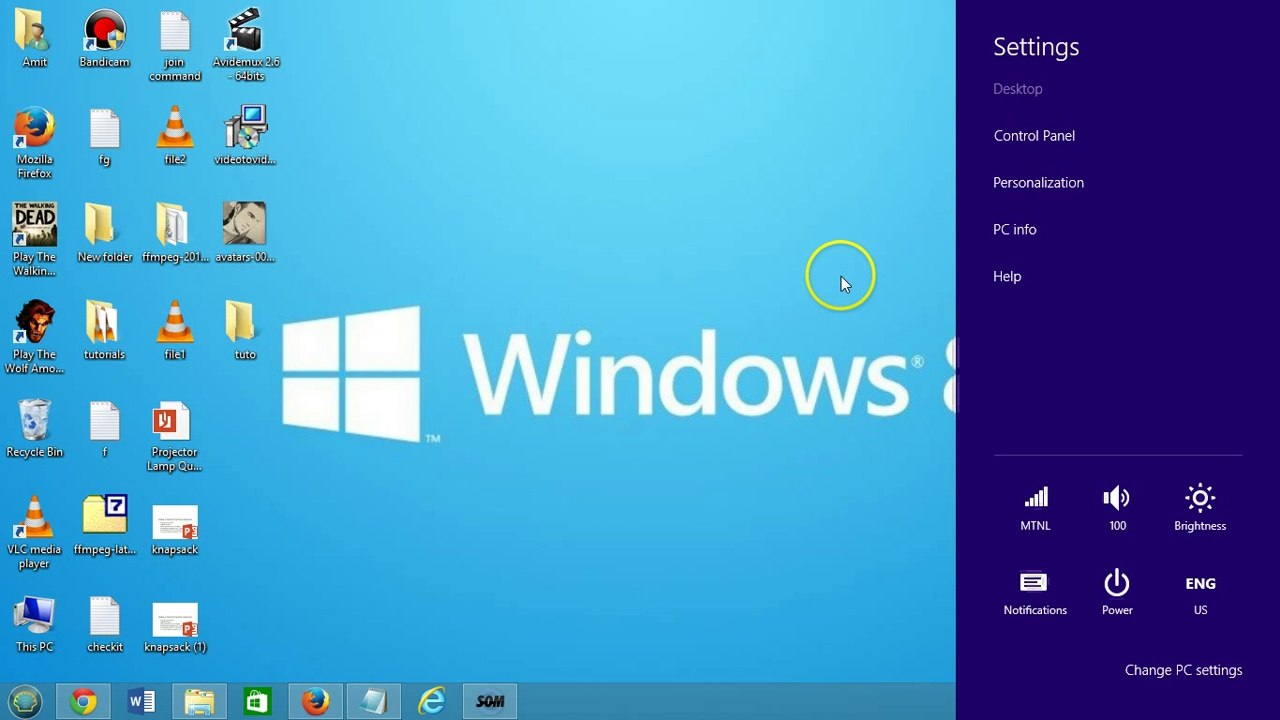Open Internet Explorer from the taskbar
This screenshot has width=1280, height=720.
click(x=432, y=702)
